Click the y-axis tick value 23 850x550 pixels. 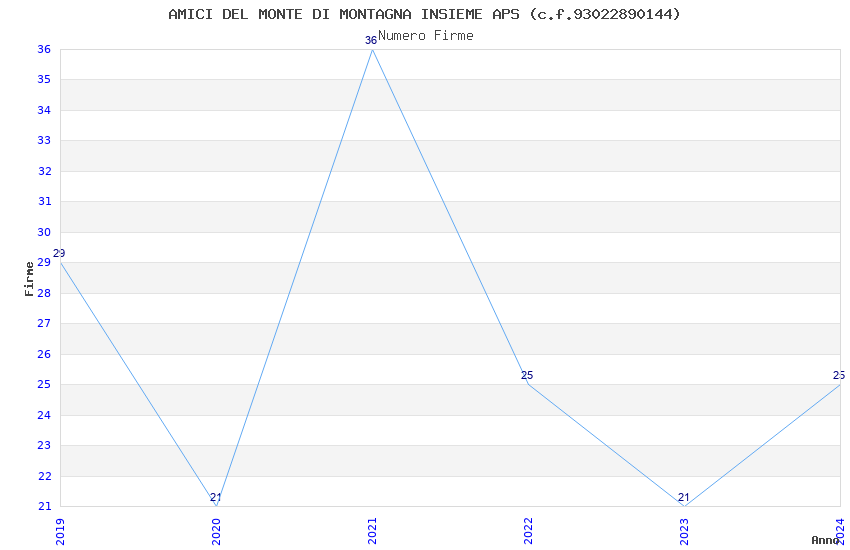[44, 445]
